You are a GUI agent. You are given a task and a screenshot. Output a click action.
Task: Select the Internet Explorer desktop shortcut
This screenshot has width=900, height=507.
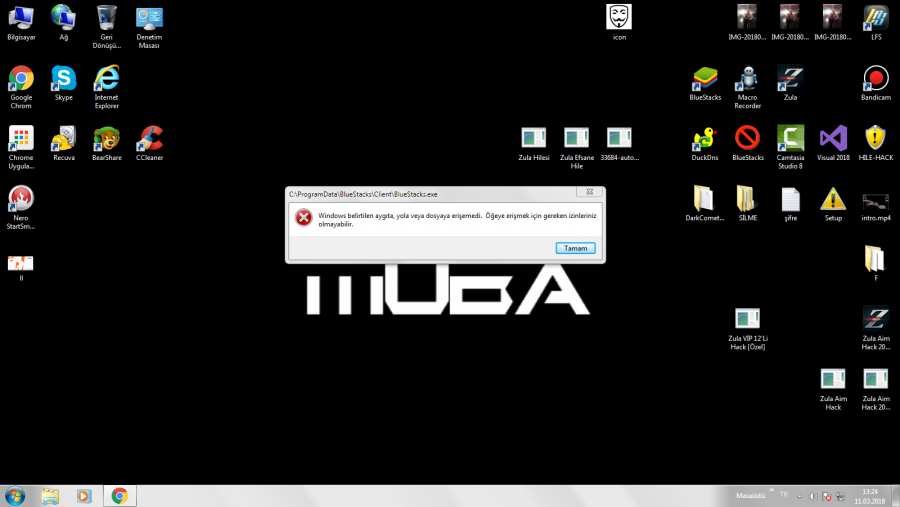pyautogui.click(x=107, y=87)
